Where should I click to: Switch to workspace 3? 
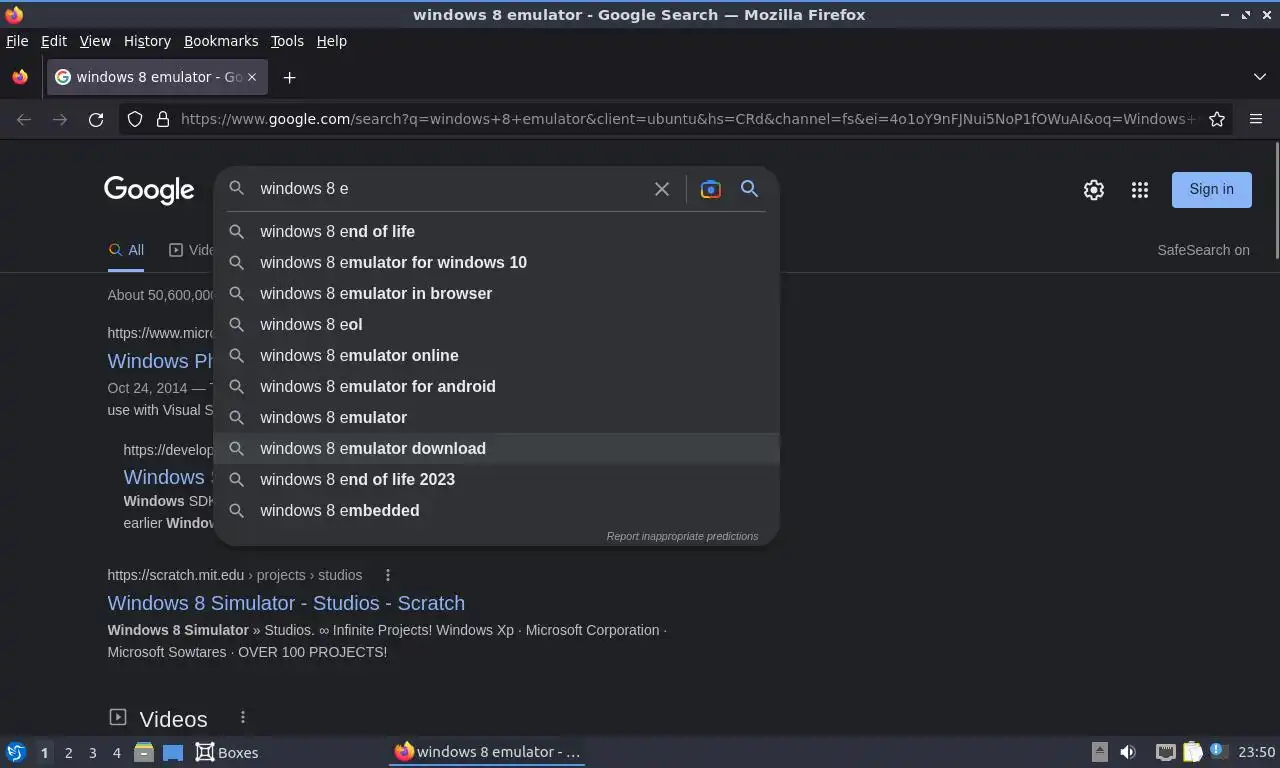92,753
